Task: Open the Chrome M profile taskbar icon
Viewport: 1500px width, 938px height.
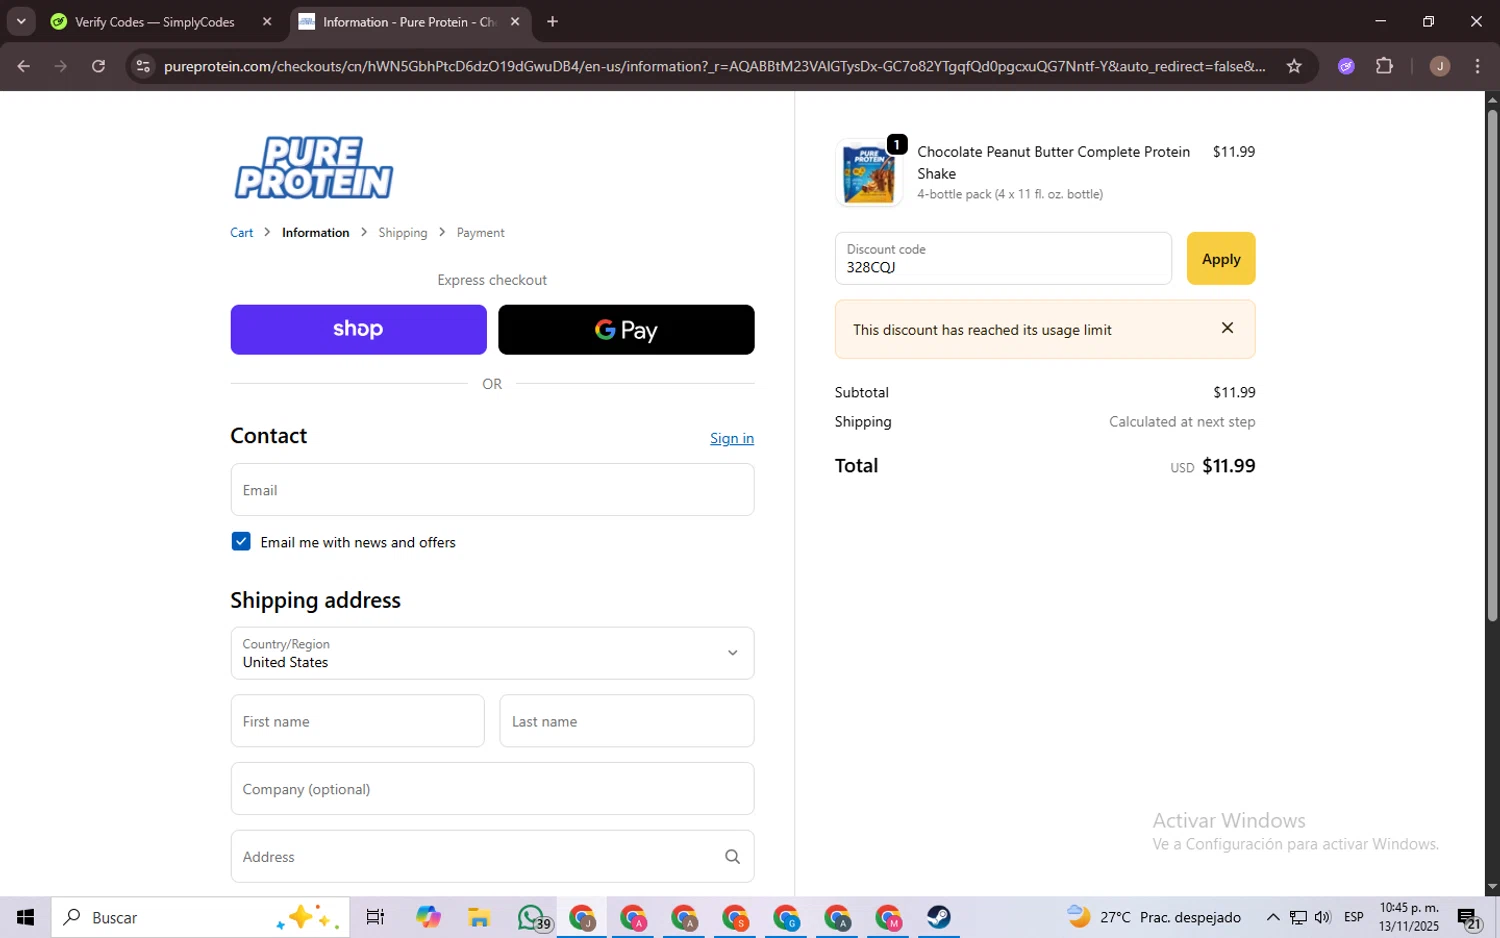Action: (888, 917)
